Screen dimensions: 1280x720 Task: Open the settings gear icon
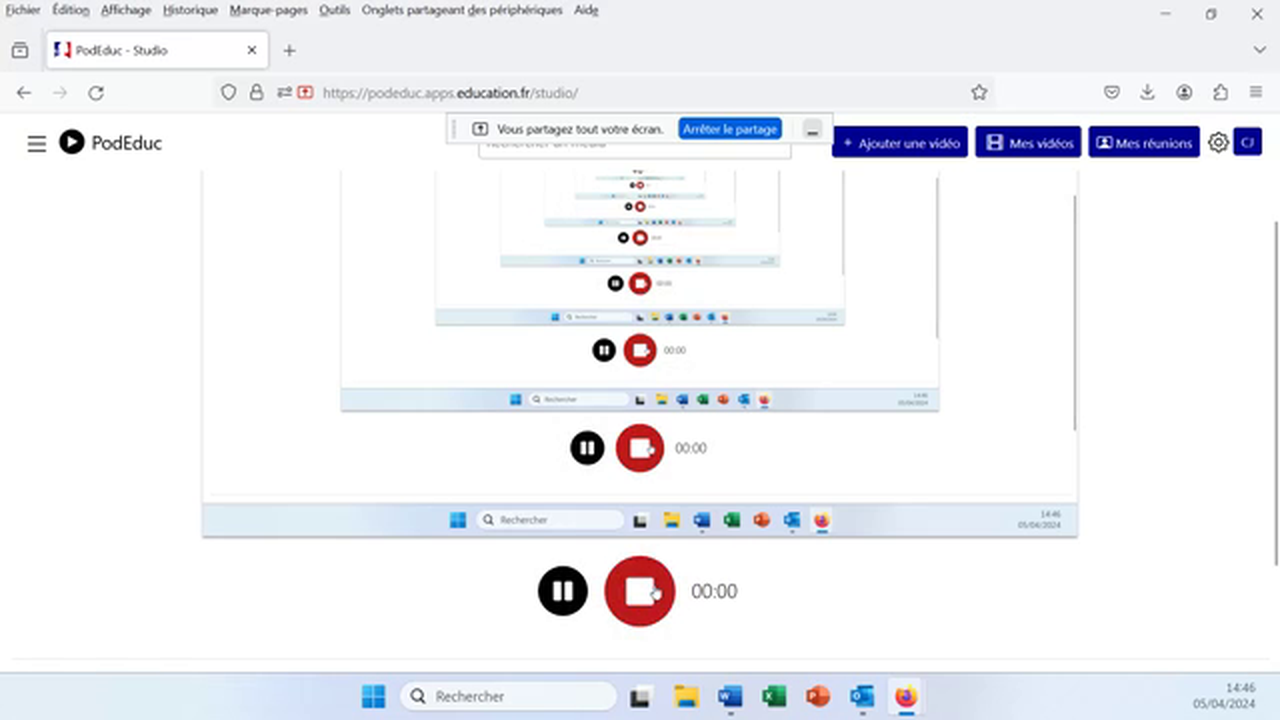1217,143
